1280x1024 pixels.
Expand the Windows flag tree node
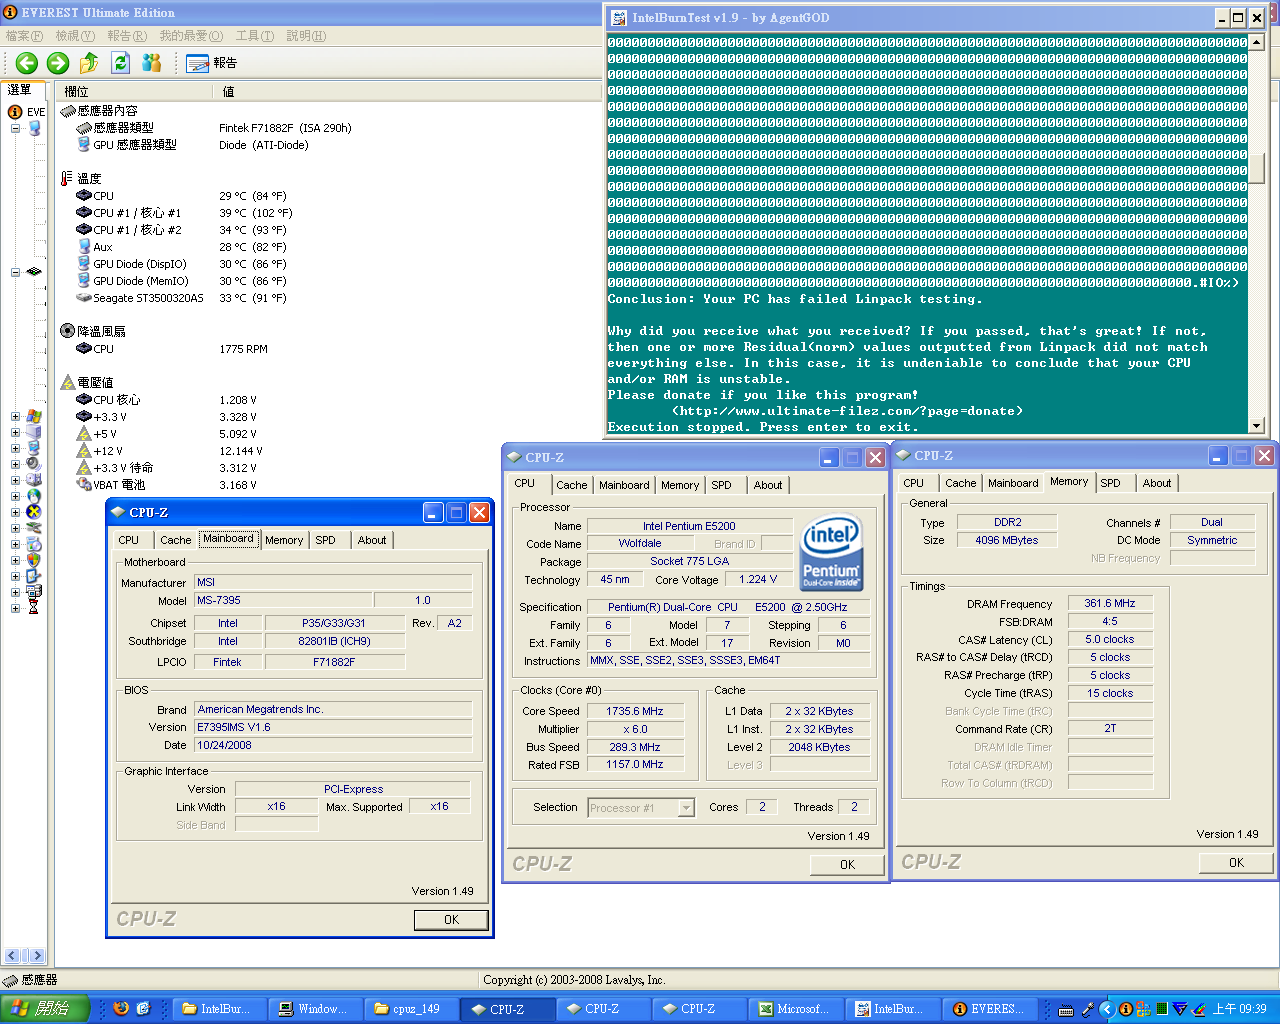click(x=15, y=416)
